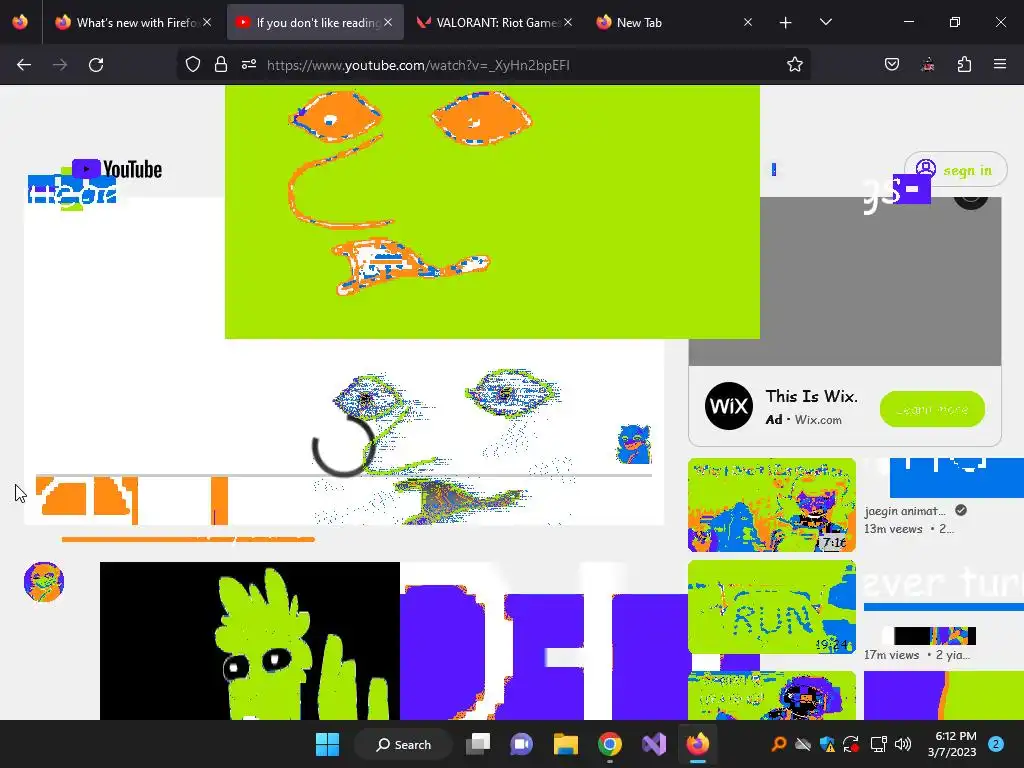The width and height of the screenshot is (1024, 768).
Task: Open Windows Start menu
Action: (327, 744)
